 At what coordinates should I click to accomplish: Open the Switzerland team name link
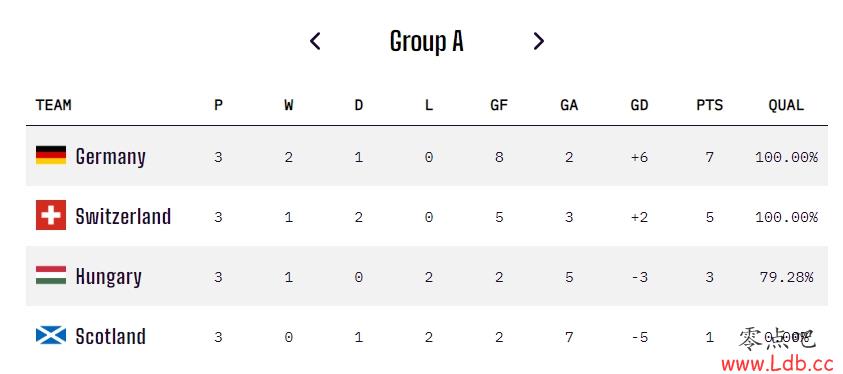(123, 216)
